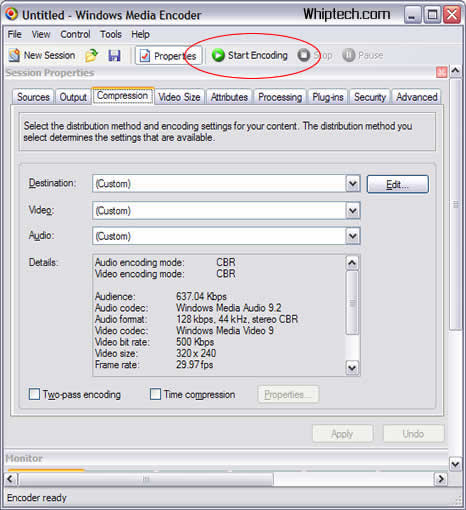Open the Properties toolbar button
466x510 pixels.
pyautogui.click(x=169, y=56)
